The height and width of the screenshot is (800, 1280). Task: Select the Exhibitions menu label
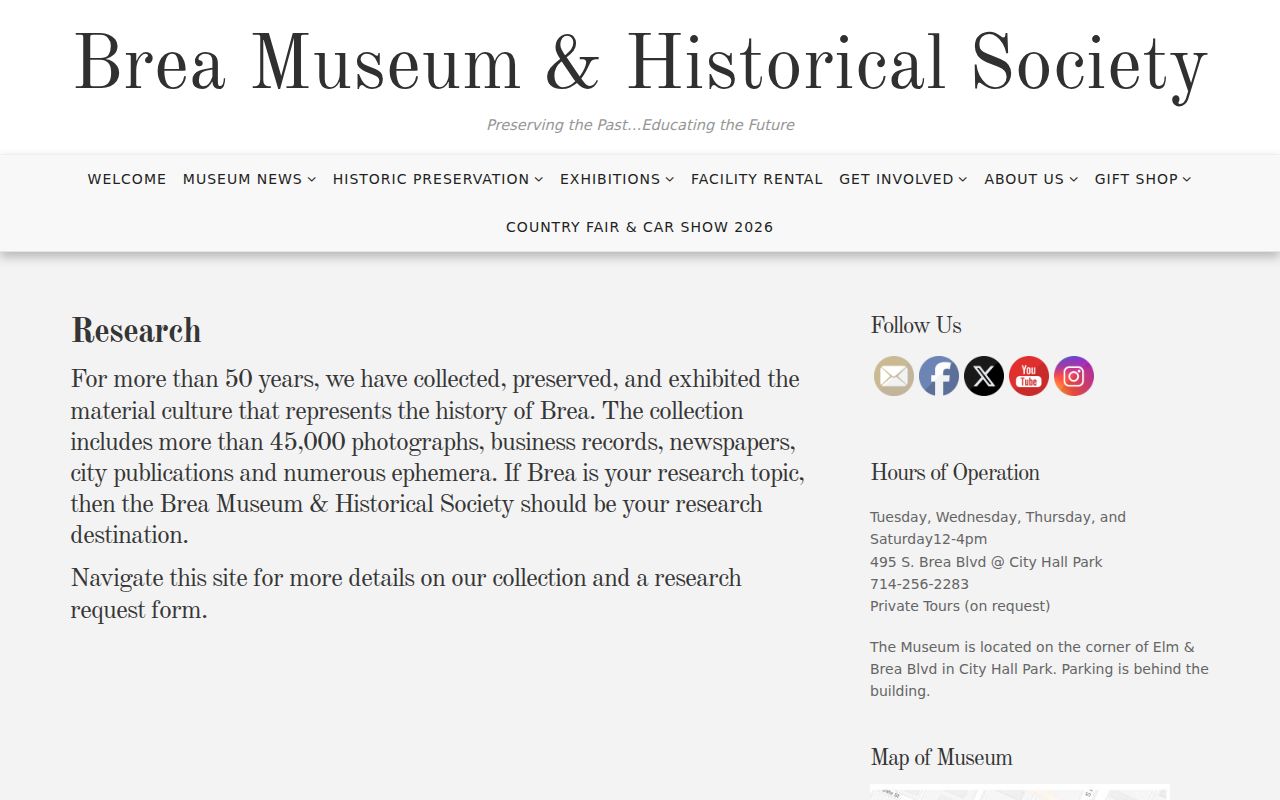tap(610, 179)
